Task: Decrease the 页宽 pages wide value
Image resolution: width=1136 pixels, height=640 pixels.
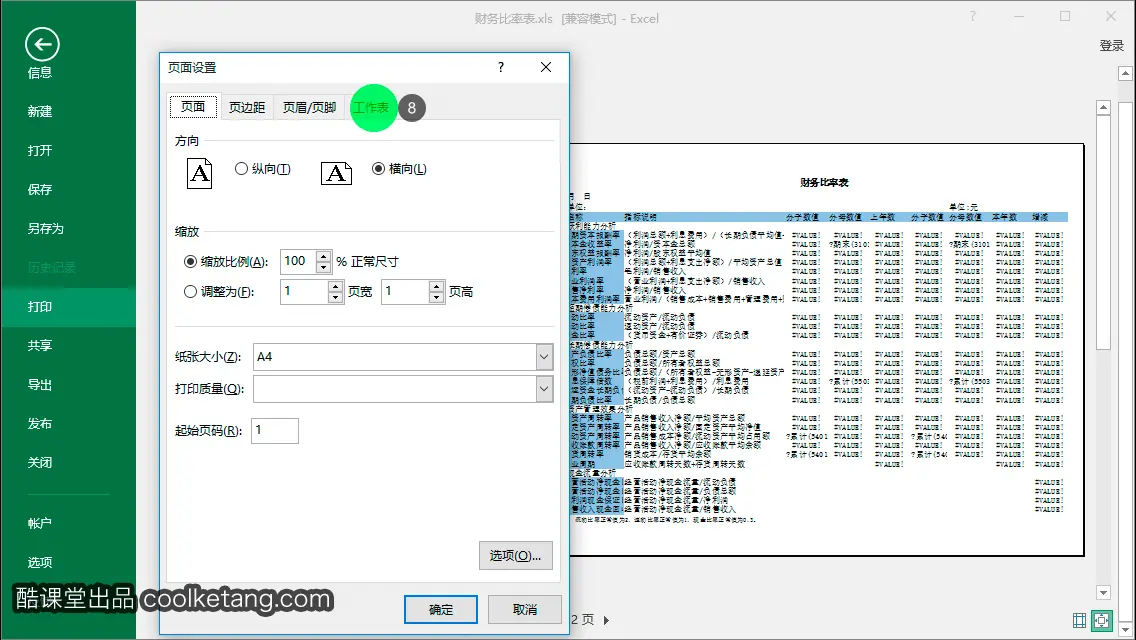Action: pos(335,297)
